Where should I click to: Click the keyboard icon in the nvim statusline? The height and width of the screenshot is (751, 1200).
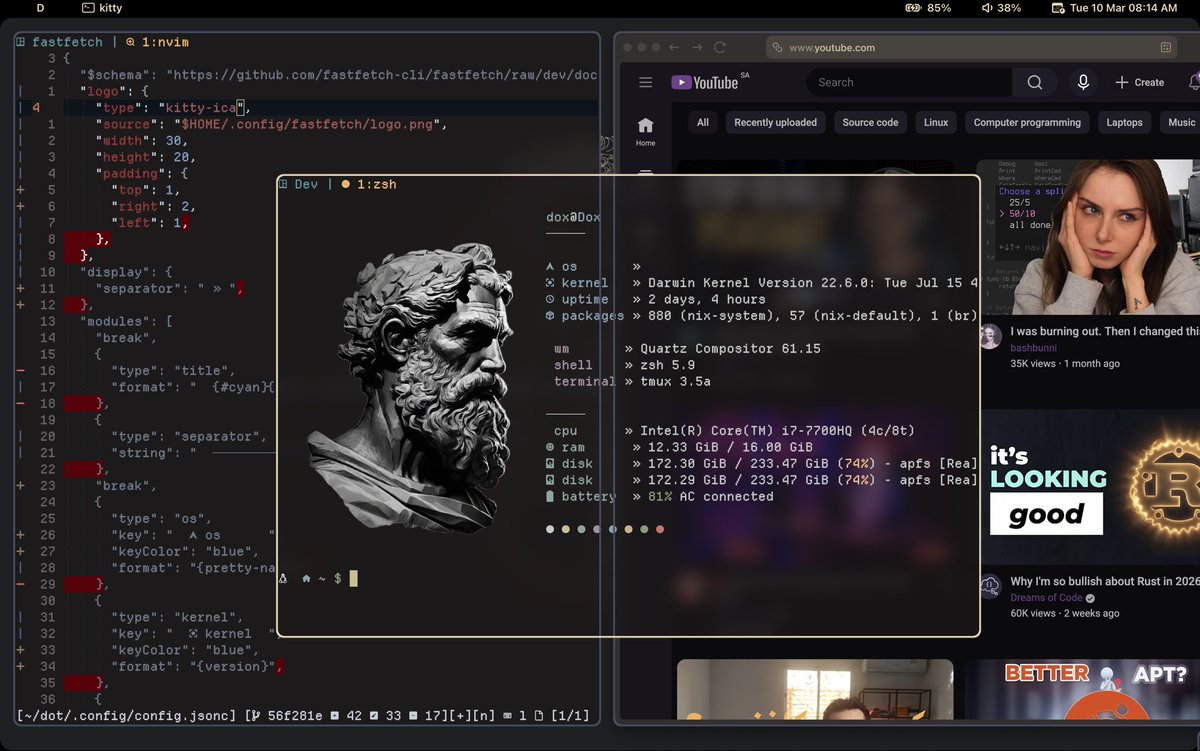[x=507, y=716]
